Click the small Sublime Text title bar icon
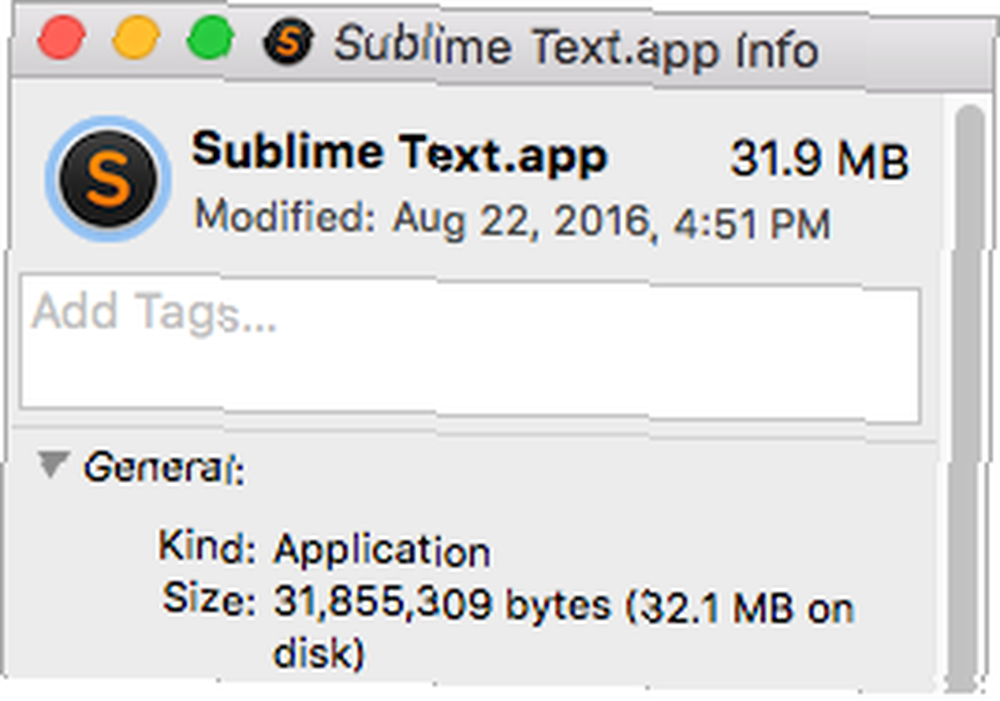The image size is (1000, 701). tap(288, 42)
